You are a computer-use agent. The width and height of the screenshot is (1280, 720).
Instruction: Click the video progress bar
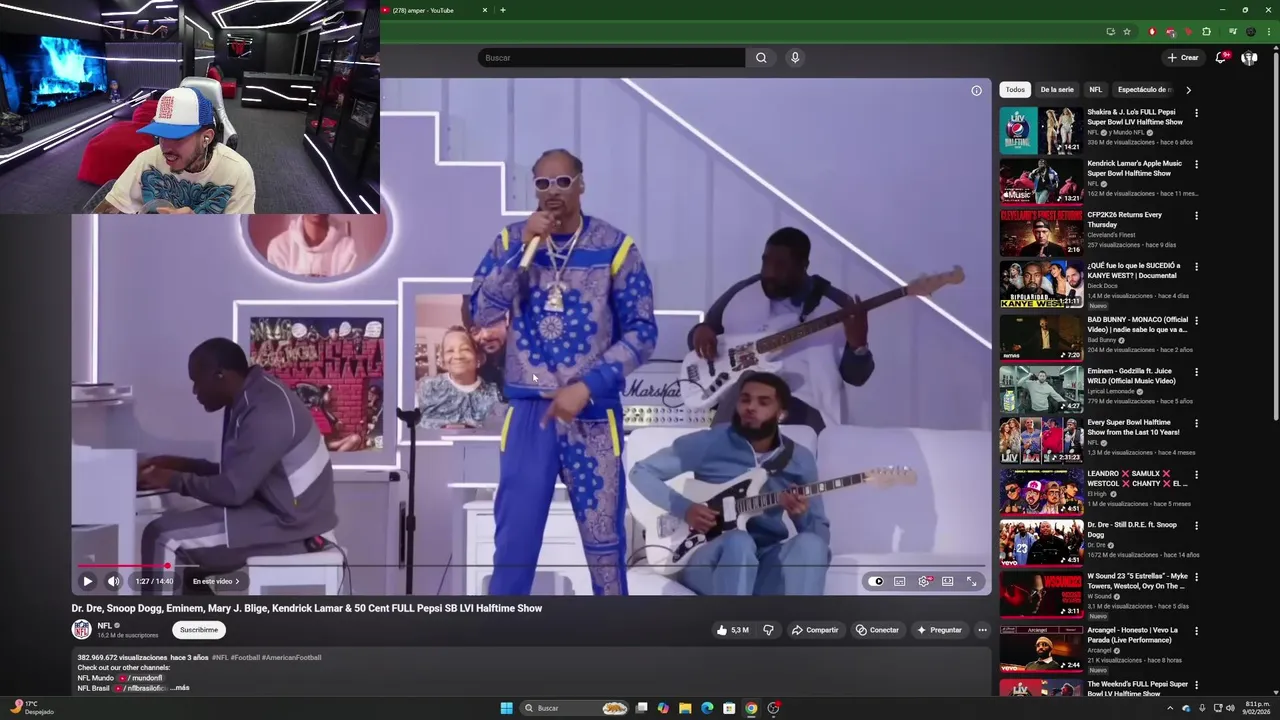[531, 566]
